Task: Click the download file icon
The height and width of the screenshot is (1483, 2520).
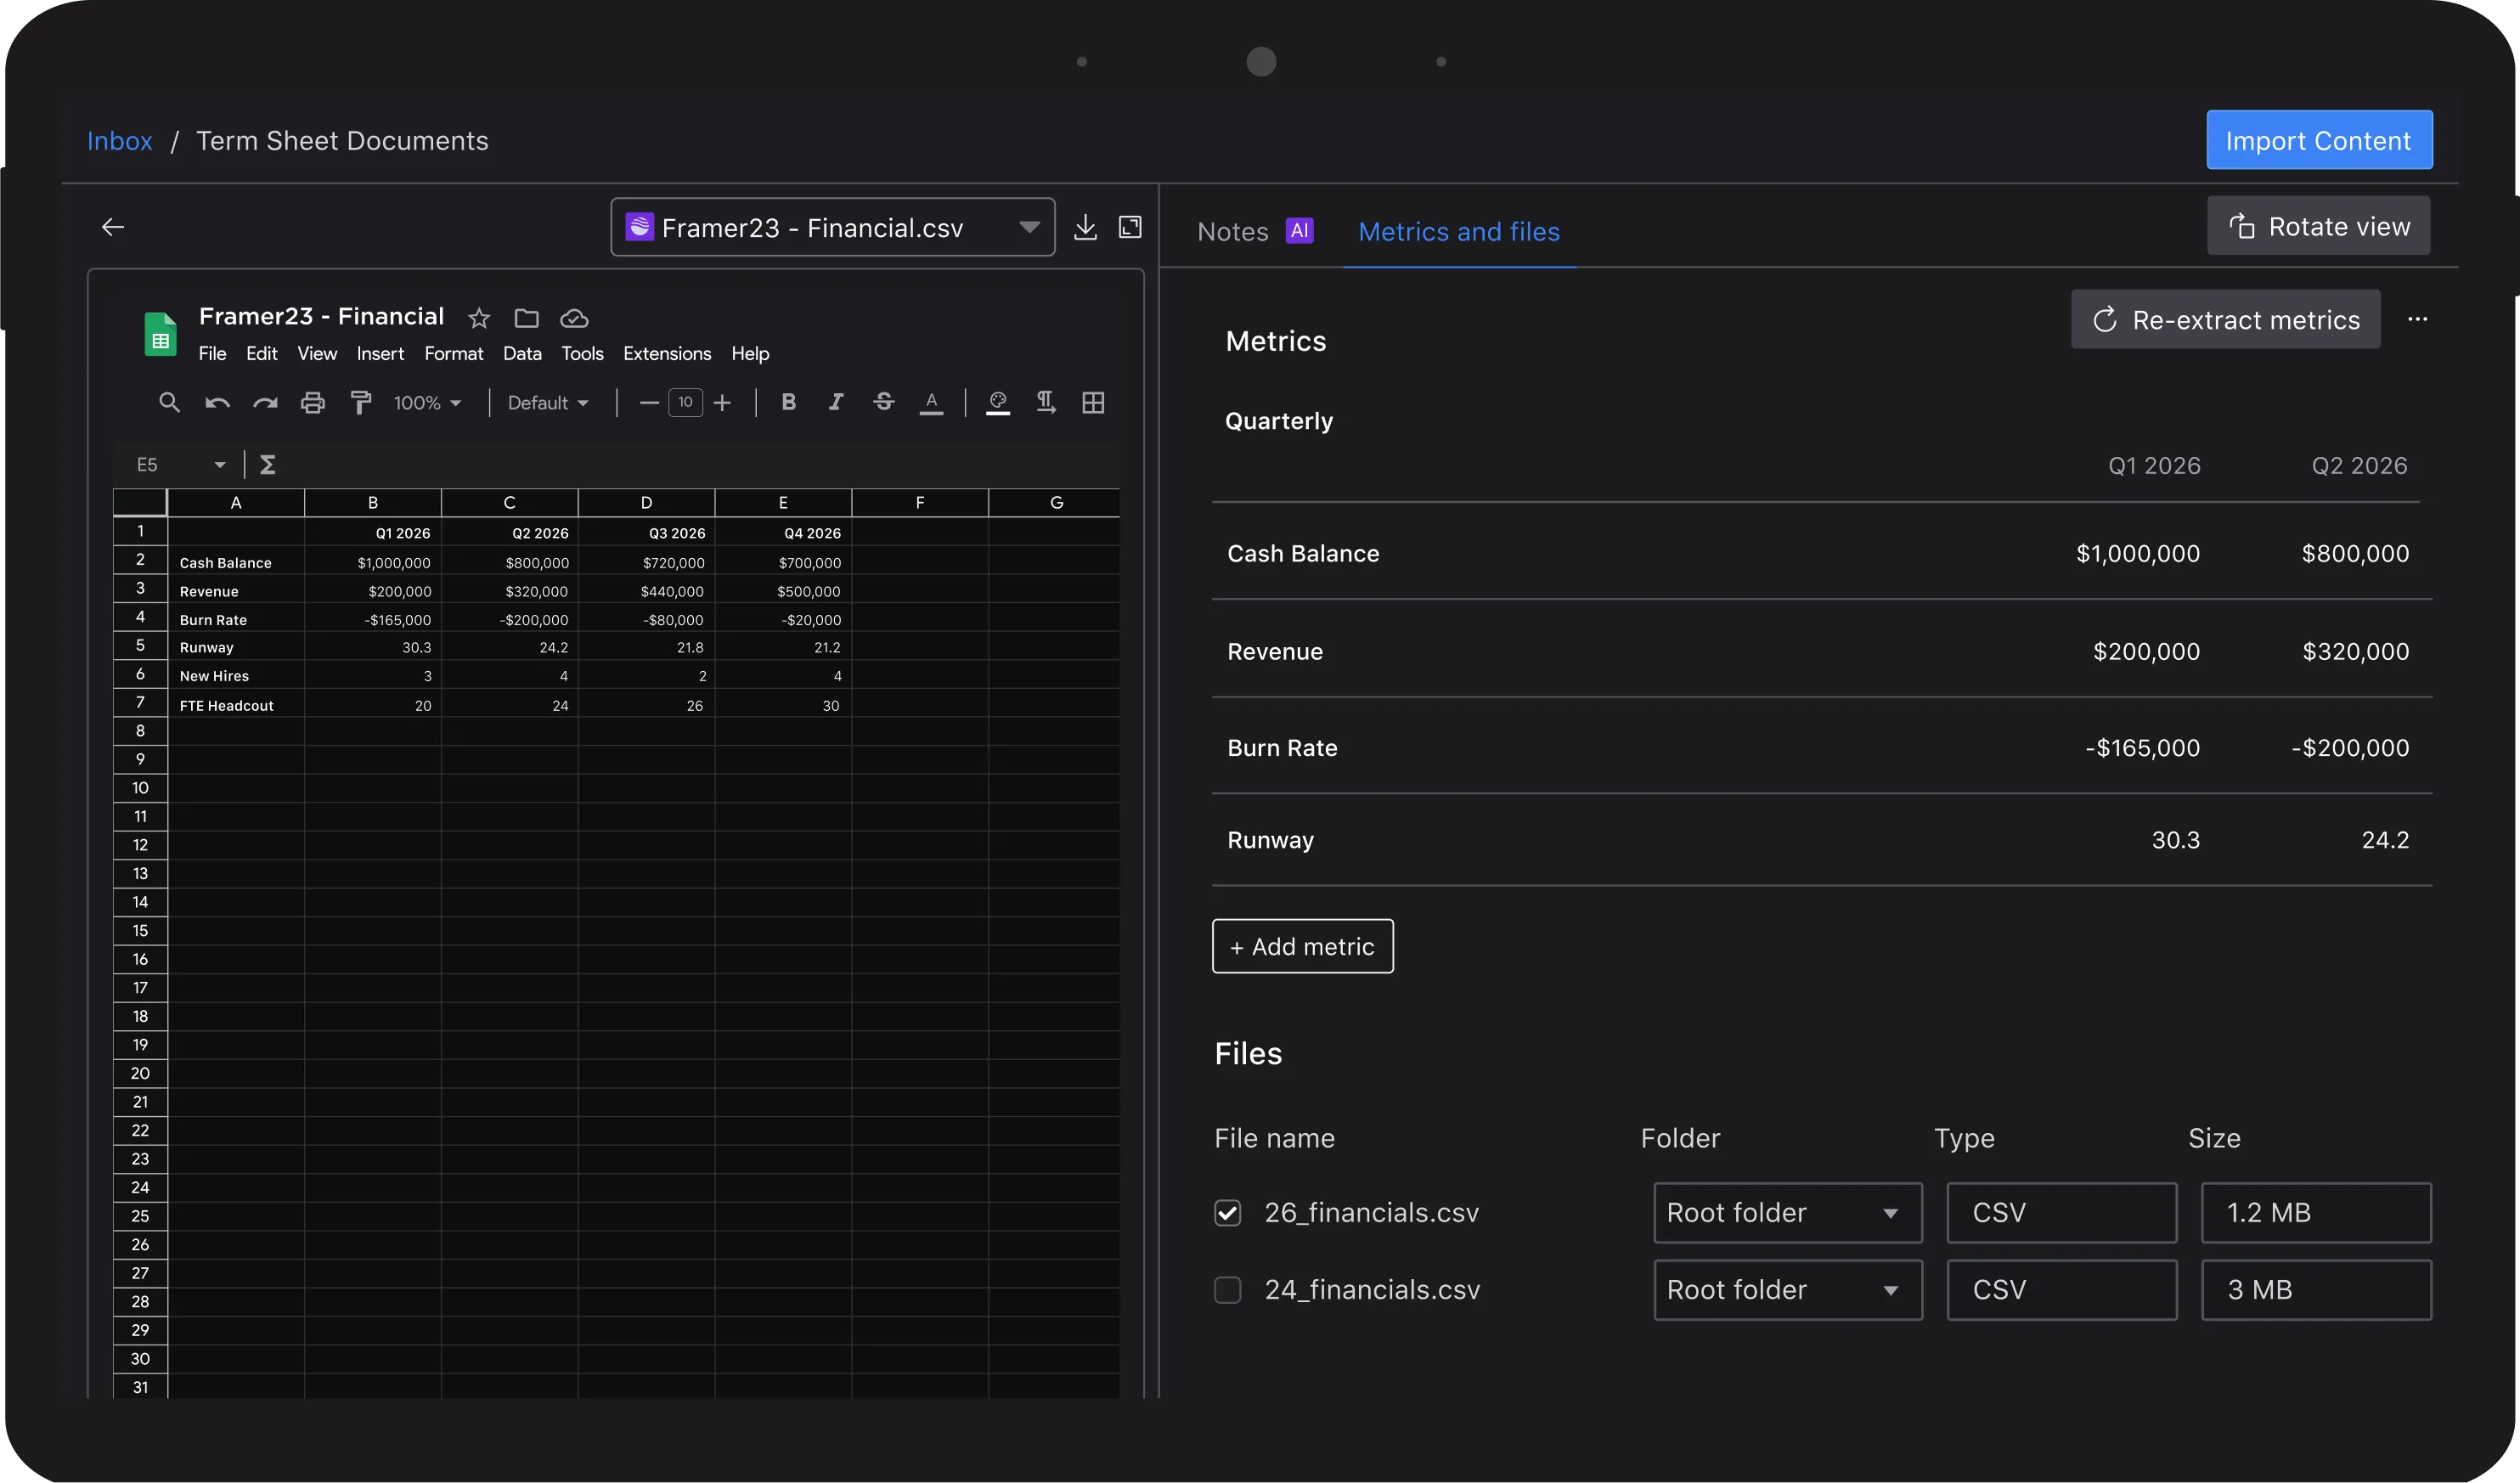Action: click(x=1085, y=227)
